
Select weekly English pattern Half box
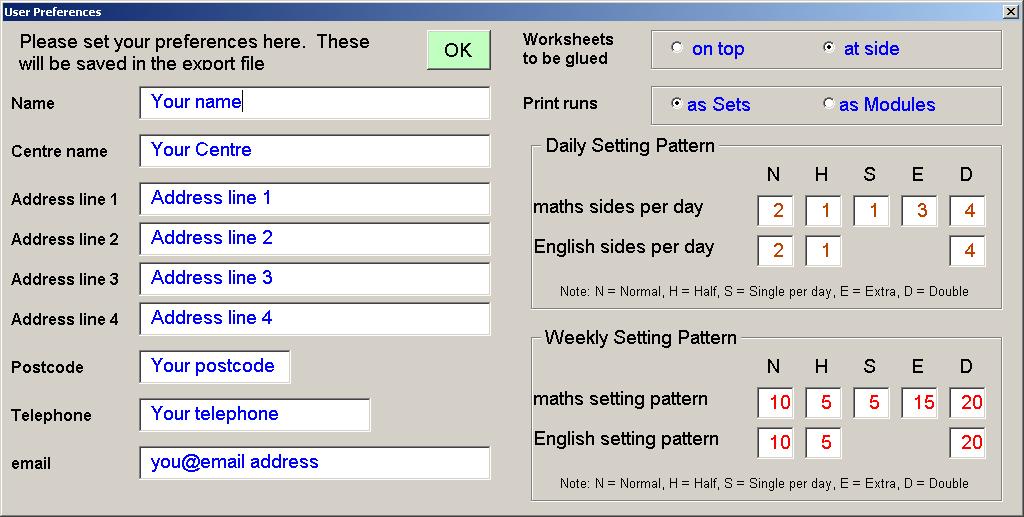pyautogui.click(x=824, y=443)
